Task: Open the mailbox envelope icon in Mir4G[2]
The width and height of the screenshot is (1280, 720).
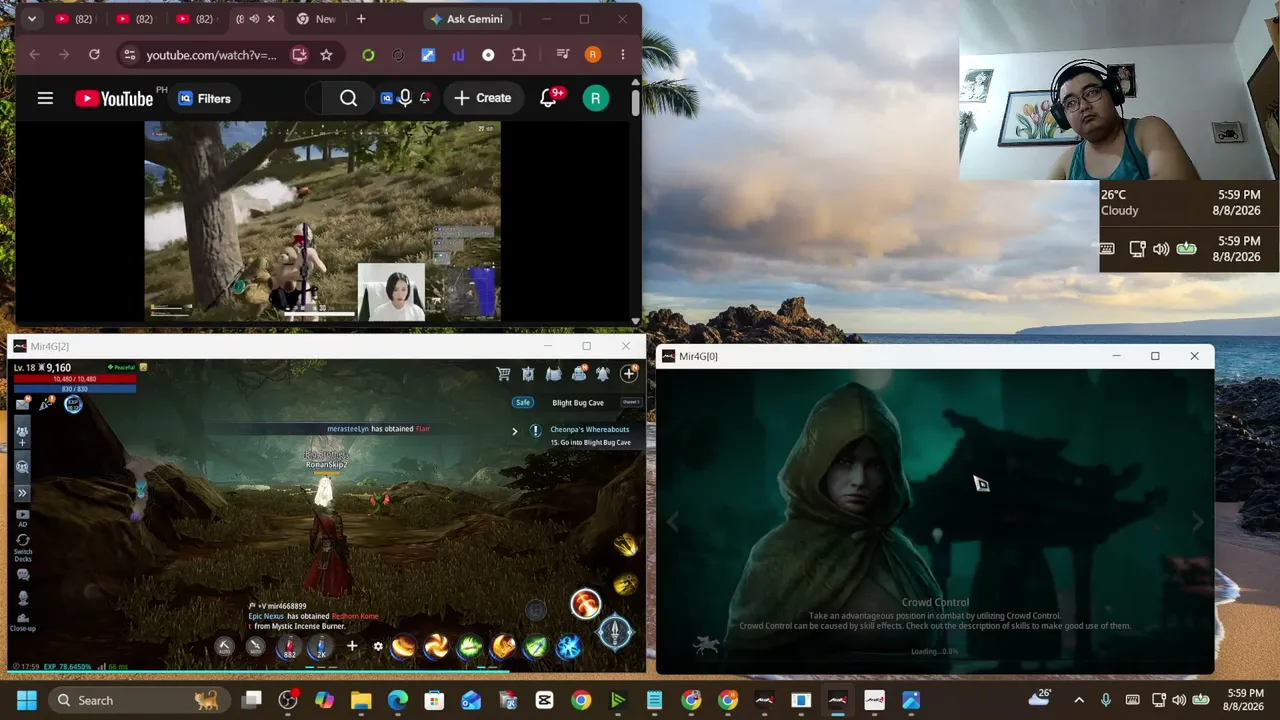Action: pos(22,404)
